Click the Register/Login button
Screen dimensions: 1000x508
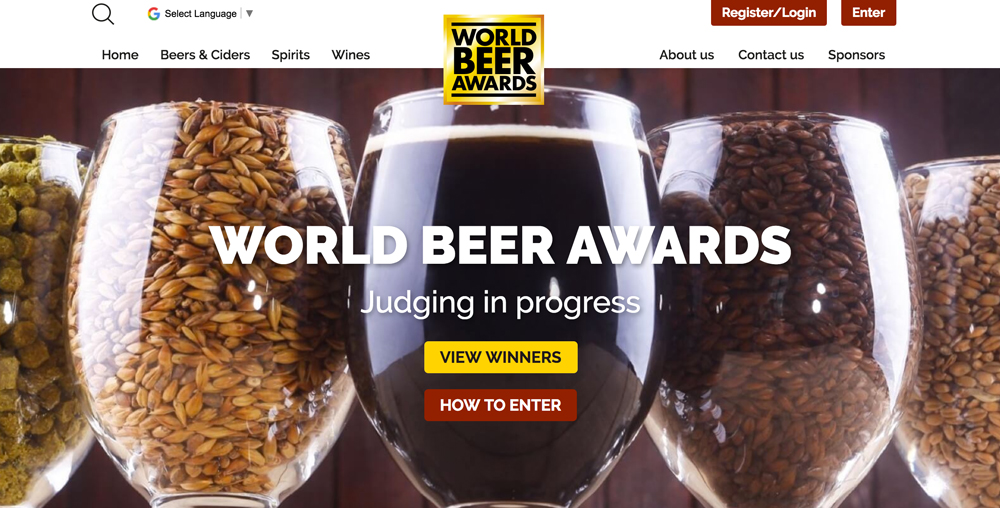(768, 13)
